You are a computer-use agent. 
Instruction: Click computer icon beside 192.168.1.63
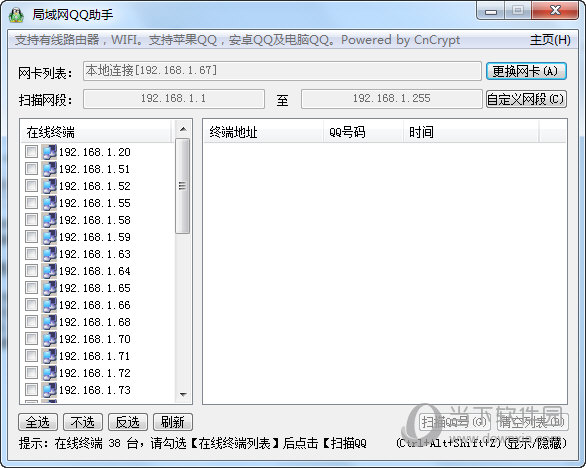point(49,254)
